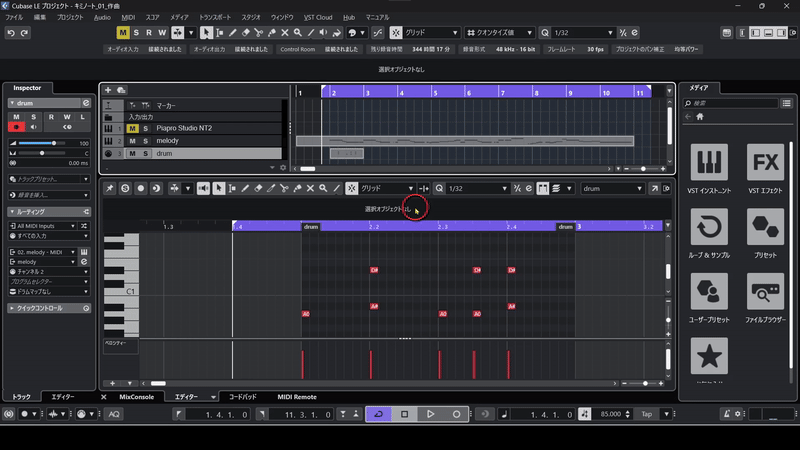Click the tempo value 85.000 field
The image size is (800, 450).
(611, 414)
